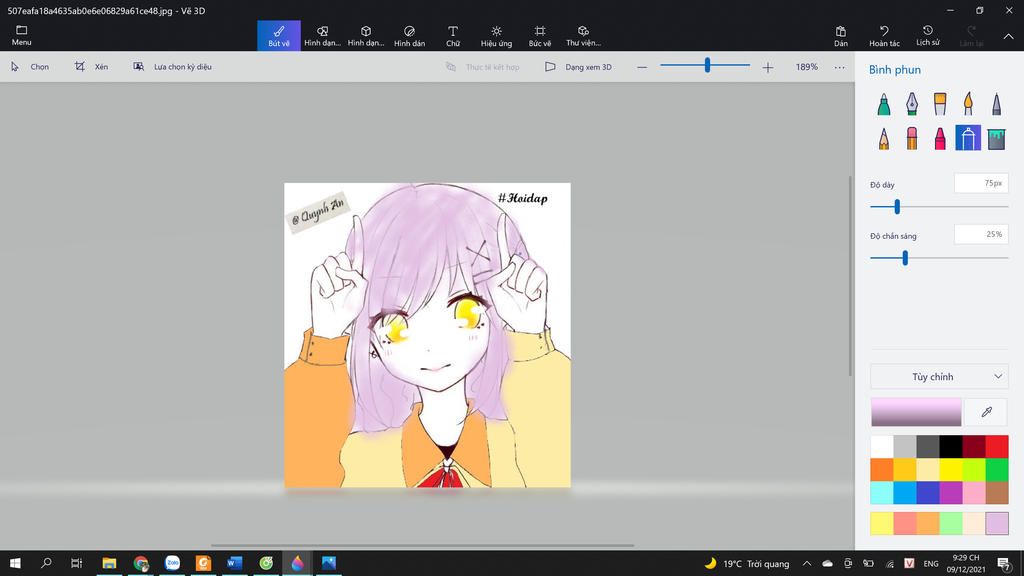1024x576 pixels.
Task: Open the Windows Start menu
Action: 15,563
